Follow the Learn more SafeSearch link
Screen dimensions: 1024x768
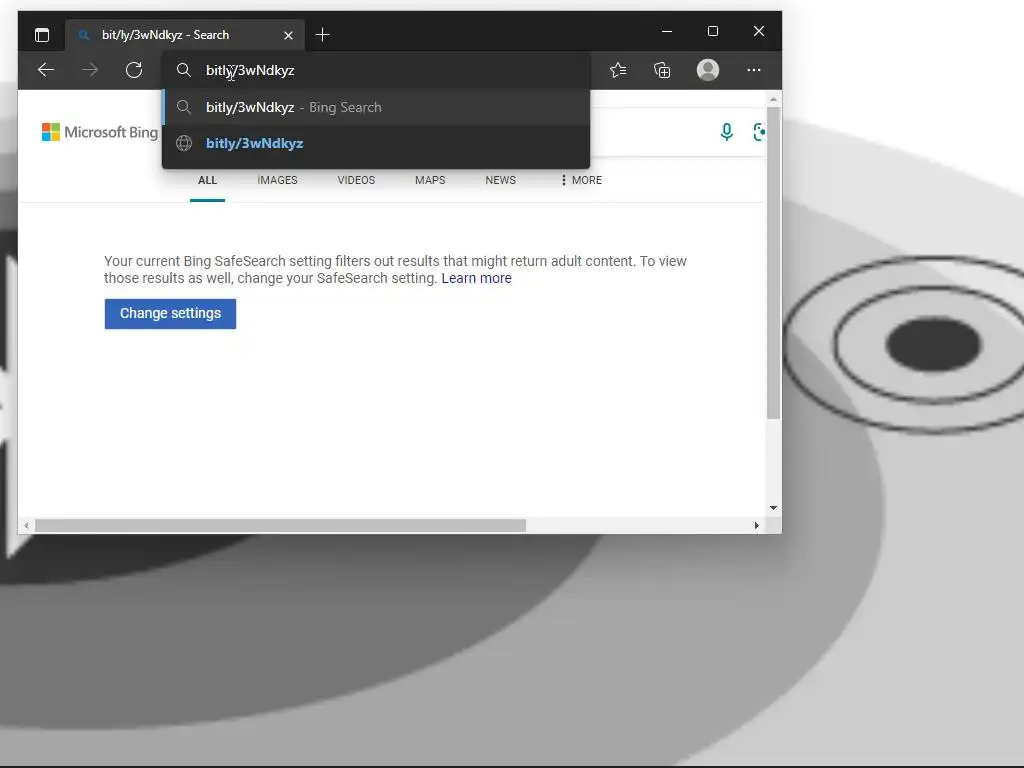(477, 278)
